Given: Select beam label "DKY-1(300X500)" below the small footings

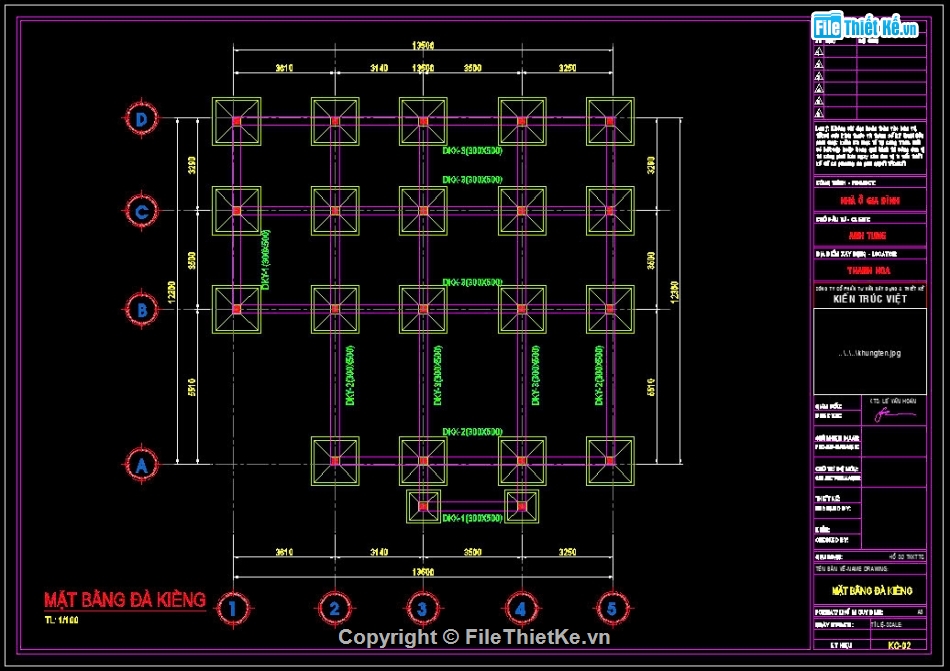Looking at the screenshot, I should click(473, 518).
